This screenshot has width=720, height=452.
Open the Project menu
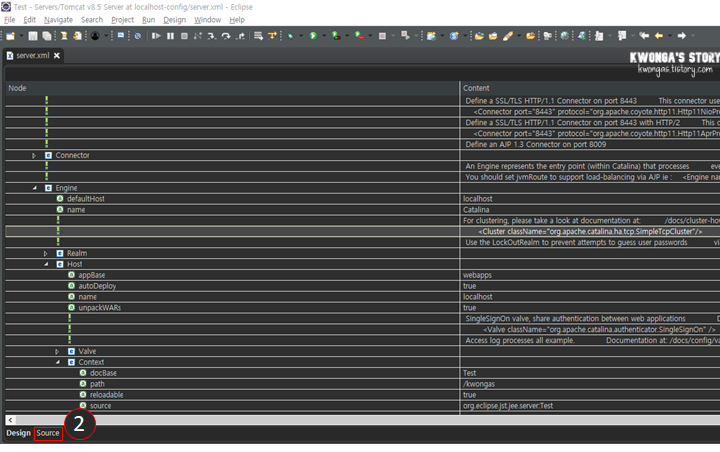click(x=123, y=20)
